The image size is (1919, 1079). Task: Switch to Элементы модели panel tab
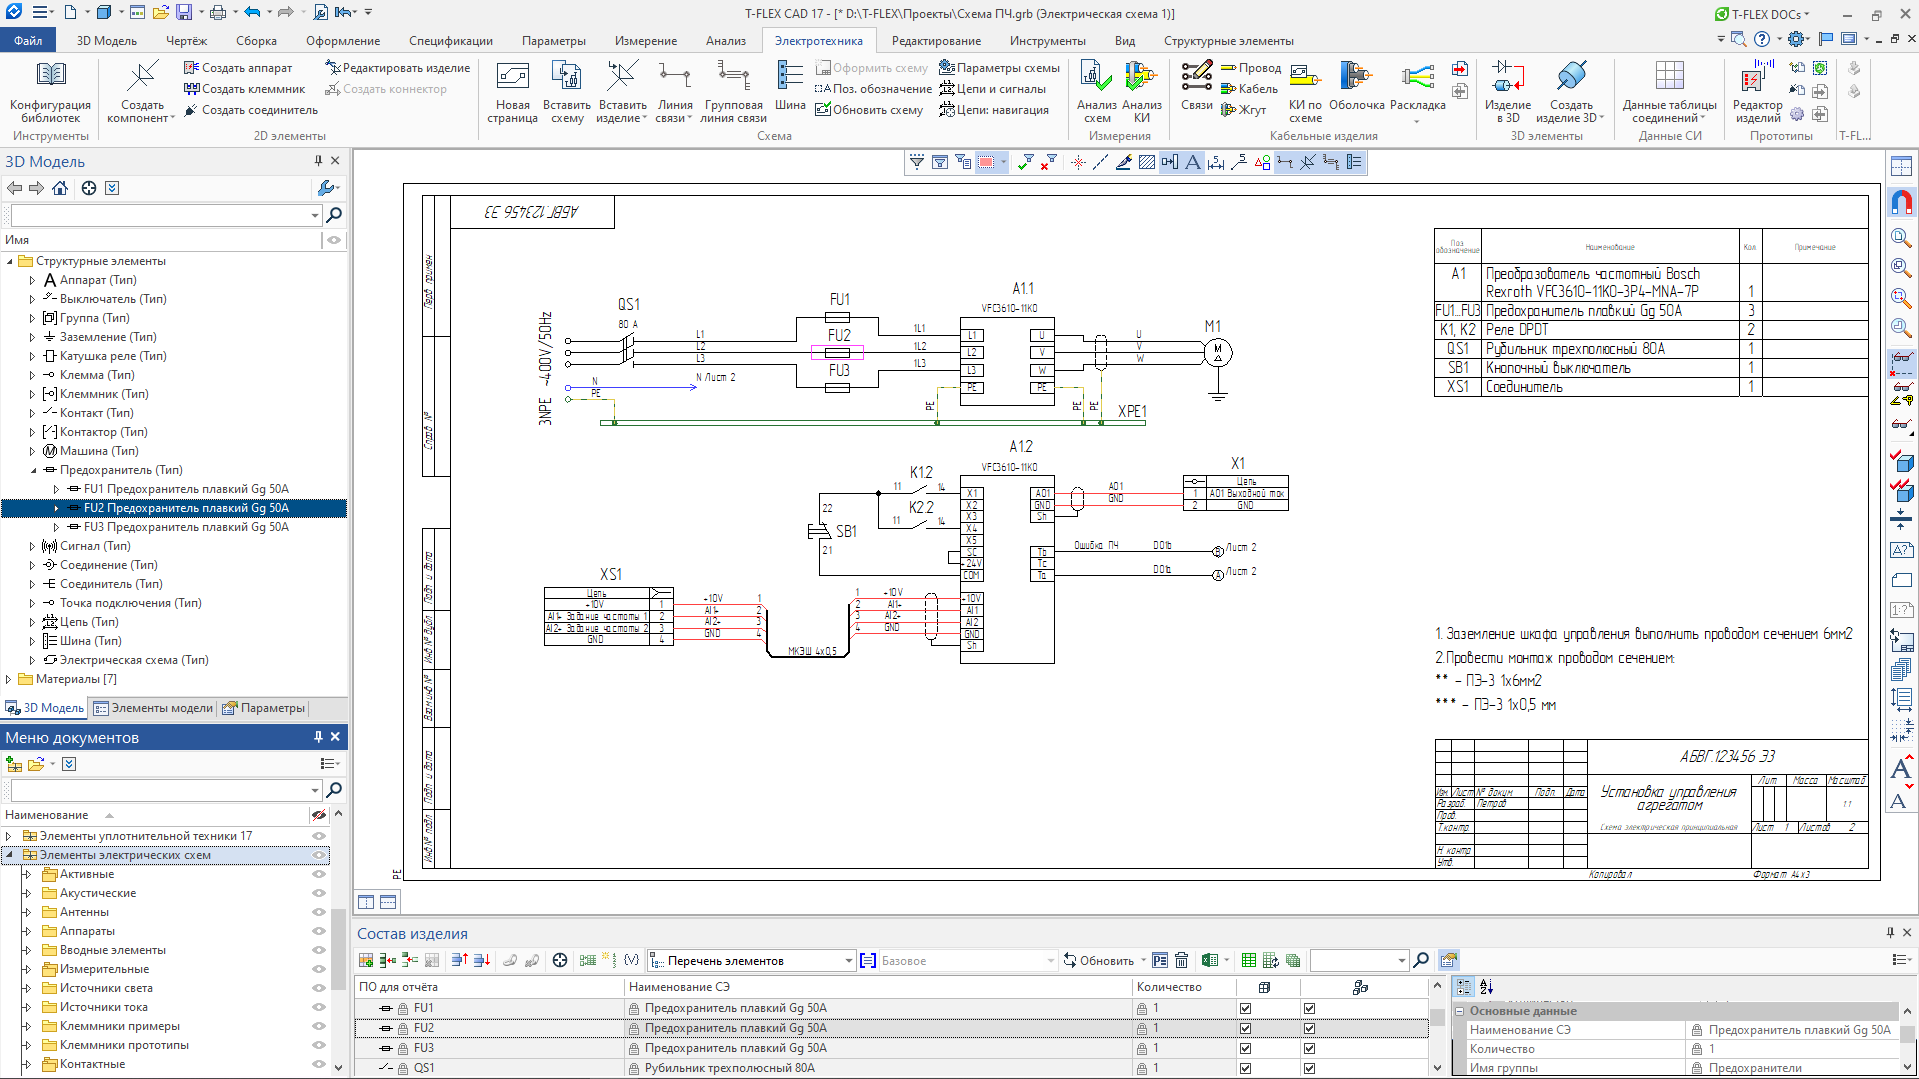click(154, 708)
